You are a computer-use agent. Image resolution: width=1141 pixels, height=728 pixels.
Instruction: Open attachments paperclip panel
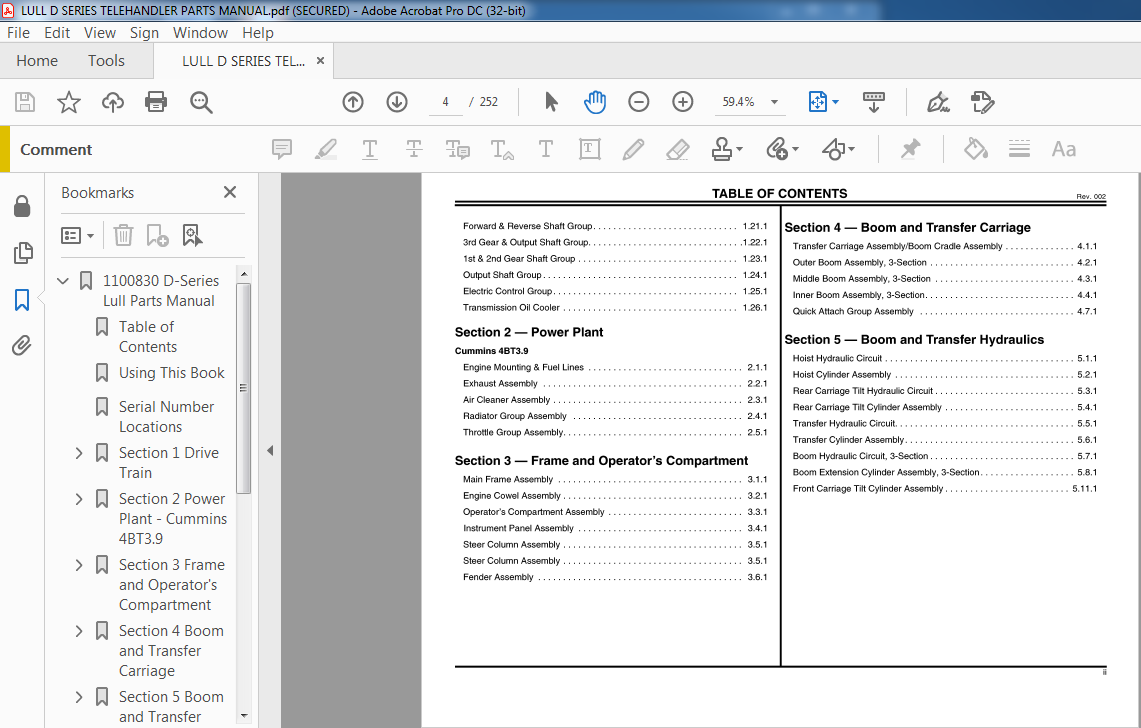[22, 345]
